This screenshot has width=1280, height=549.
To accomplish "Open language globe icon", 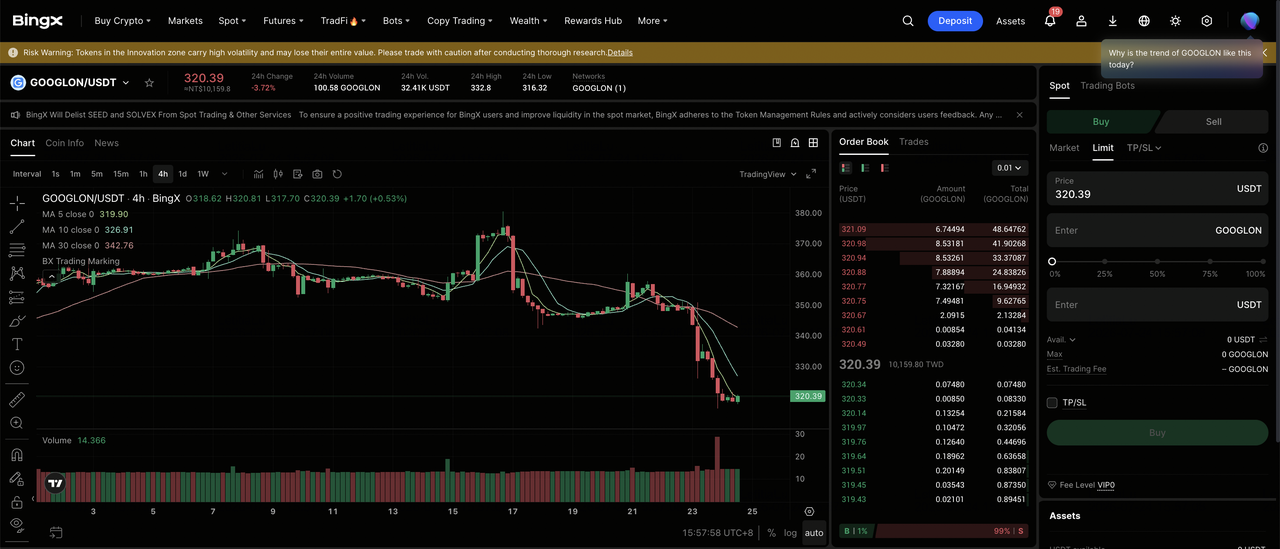I will 1144,21.
